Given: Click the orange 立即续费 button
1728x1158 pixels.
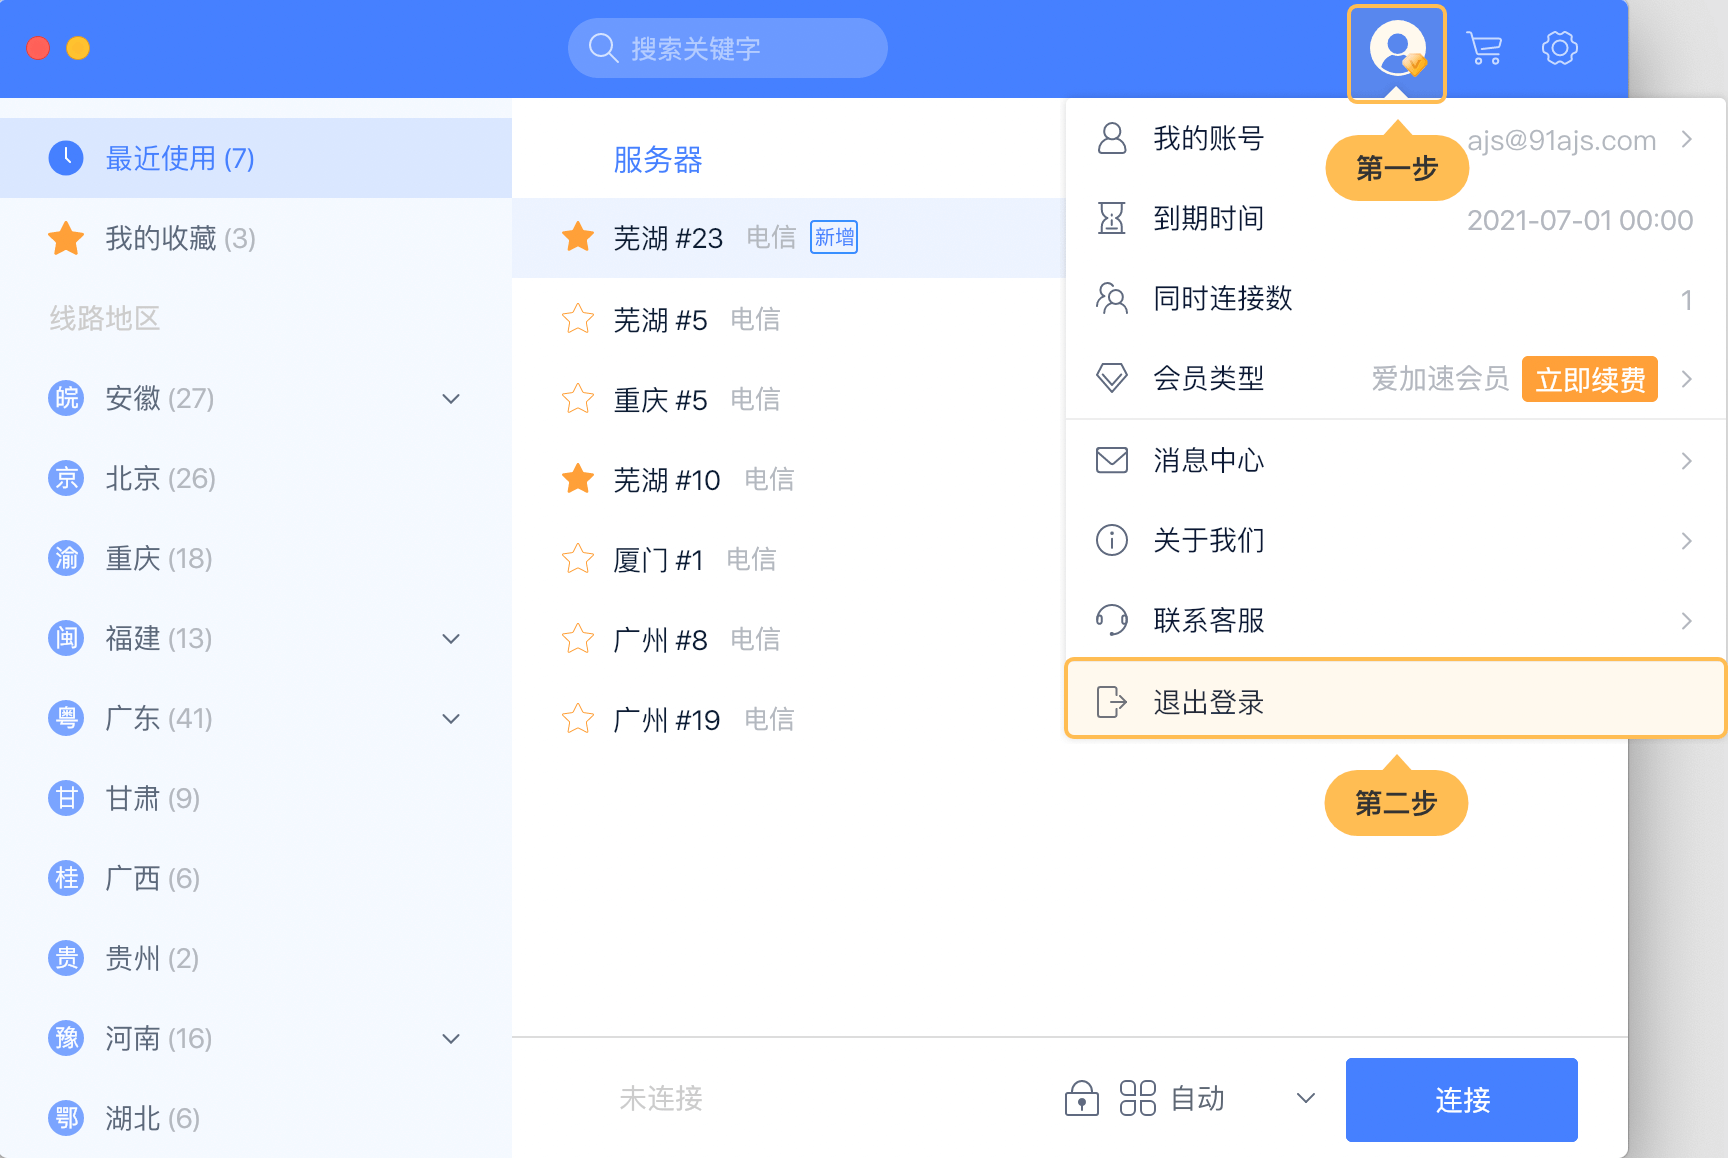Looking at the screenshot, I should click(1589, 379).
